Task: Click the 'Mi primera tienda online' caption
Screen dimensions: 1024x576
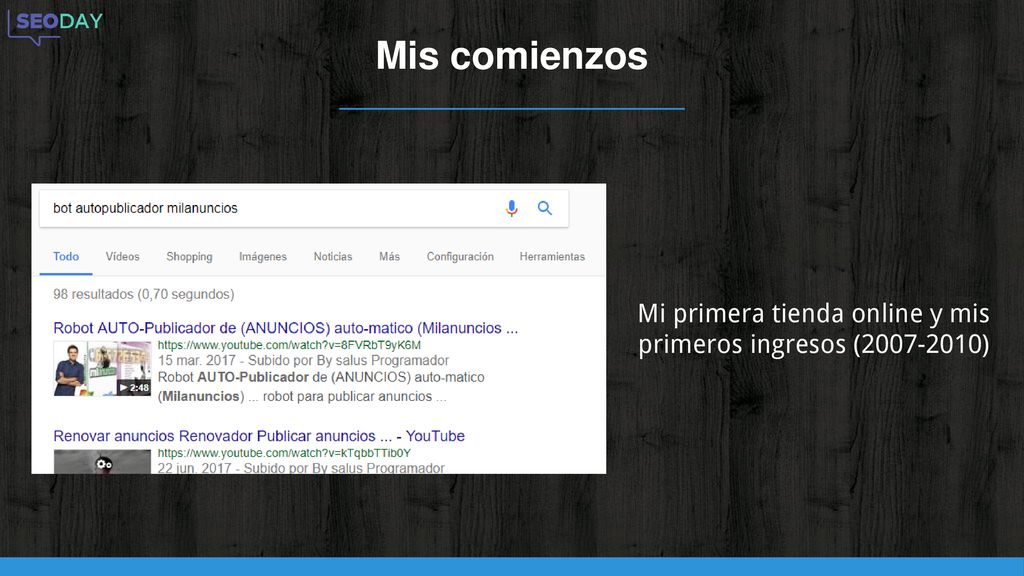Action: click(813, 328)
